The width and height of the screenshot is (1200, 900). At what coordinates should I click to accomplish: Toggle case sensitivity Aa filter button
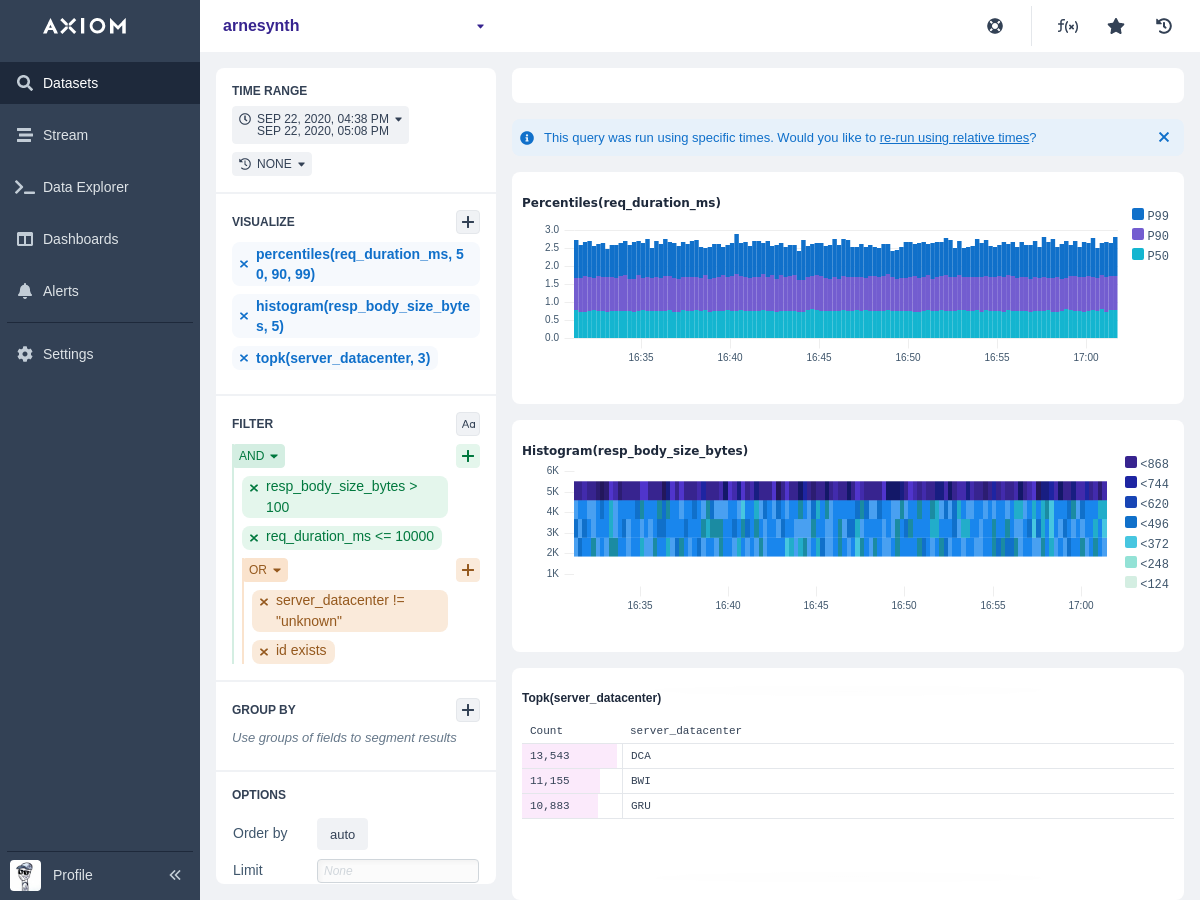click(468, 424)
